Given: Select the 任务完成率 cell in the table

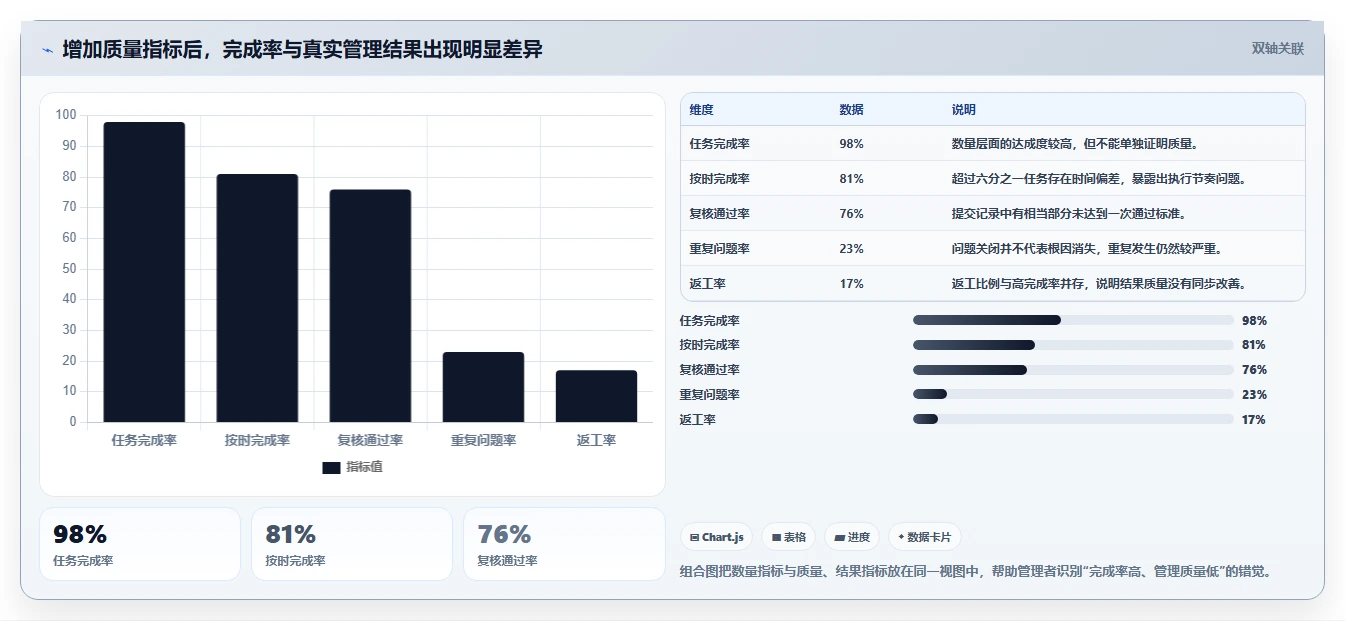Looking at the screenshot, I should (x=720, y=144).
